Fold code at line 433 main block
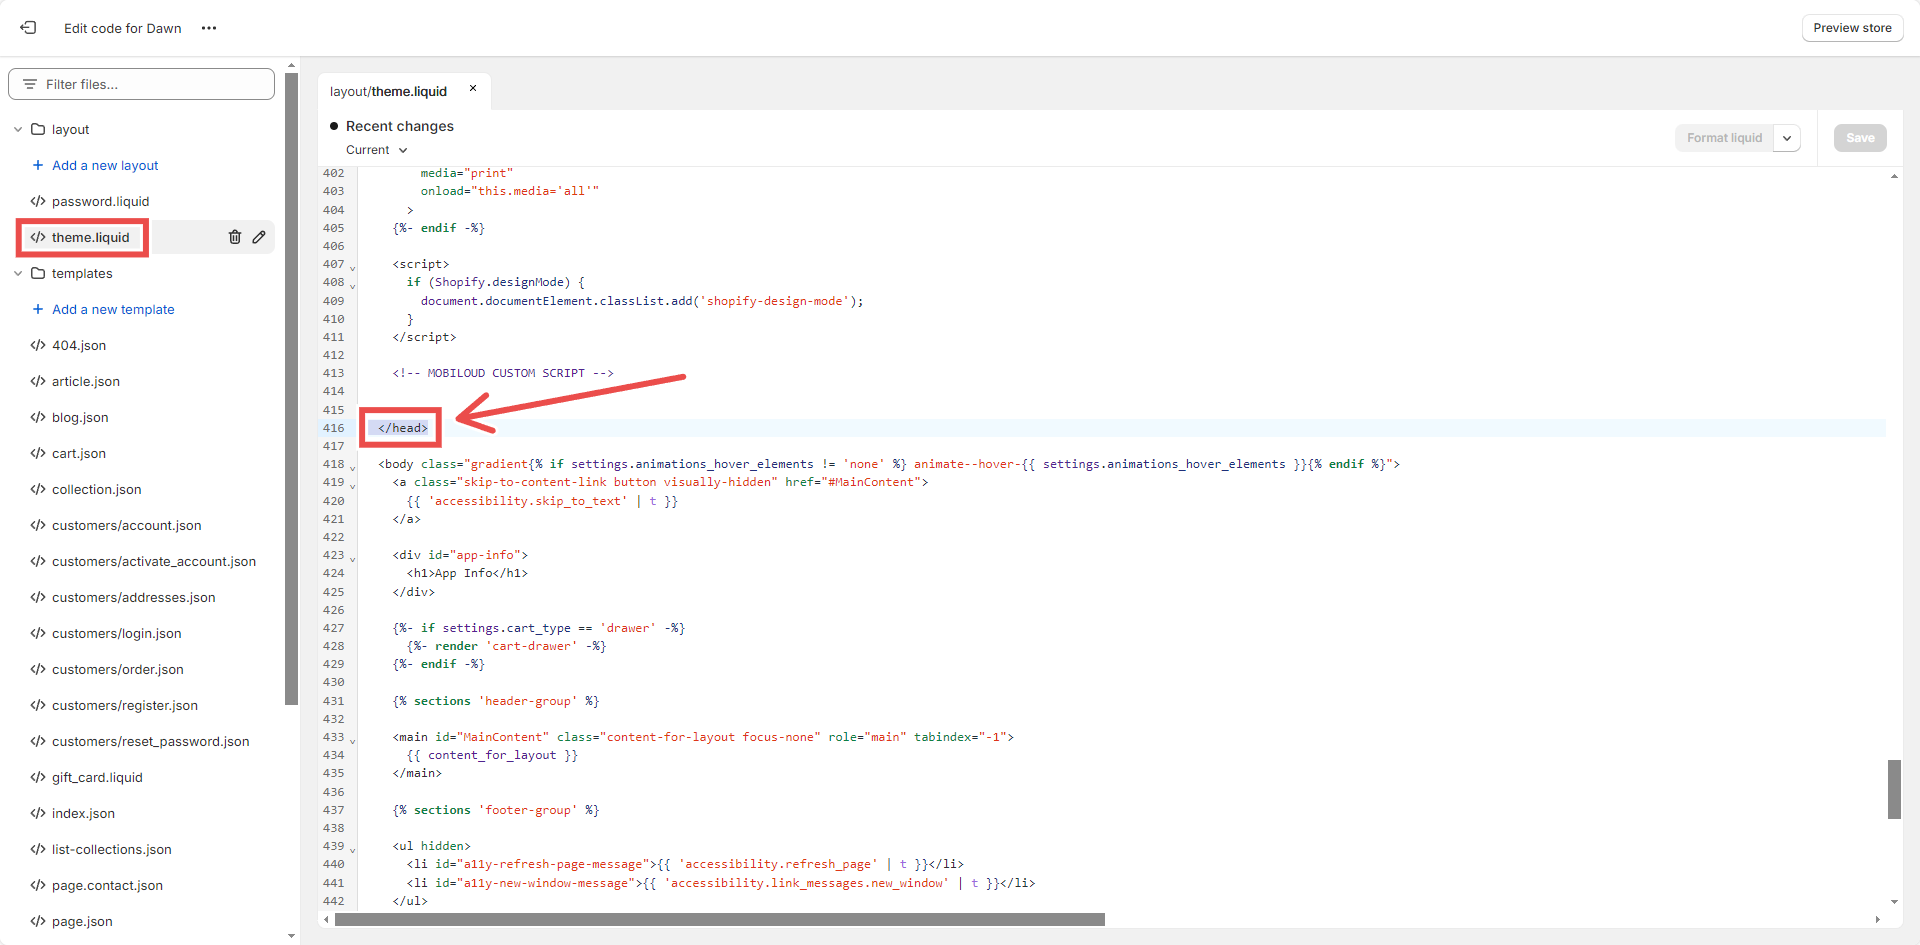This screenshot has height=945, width=1920. [x=352, y=740]
